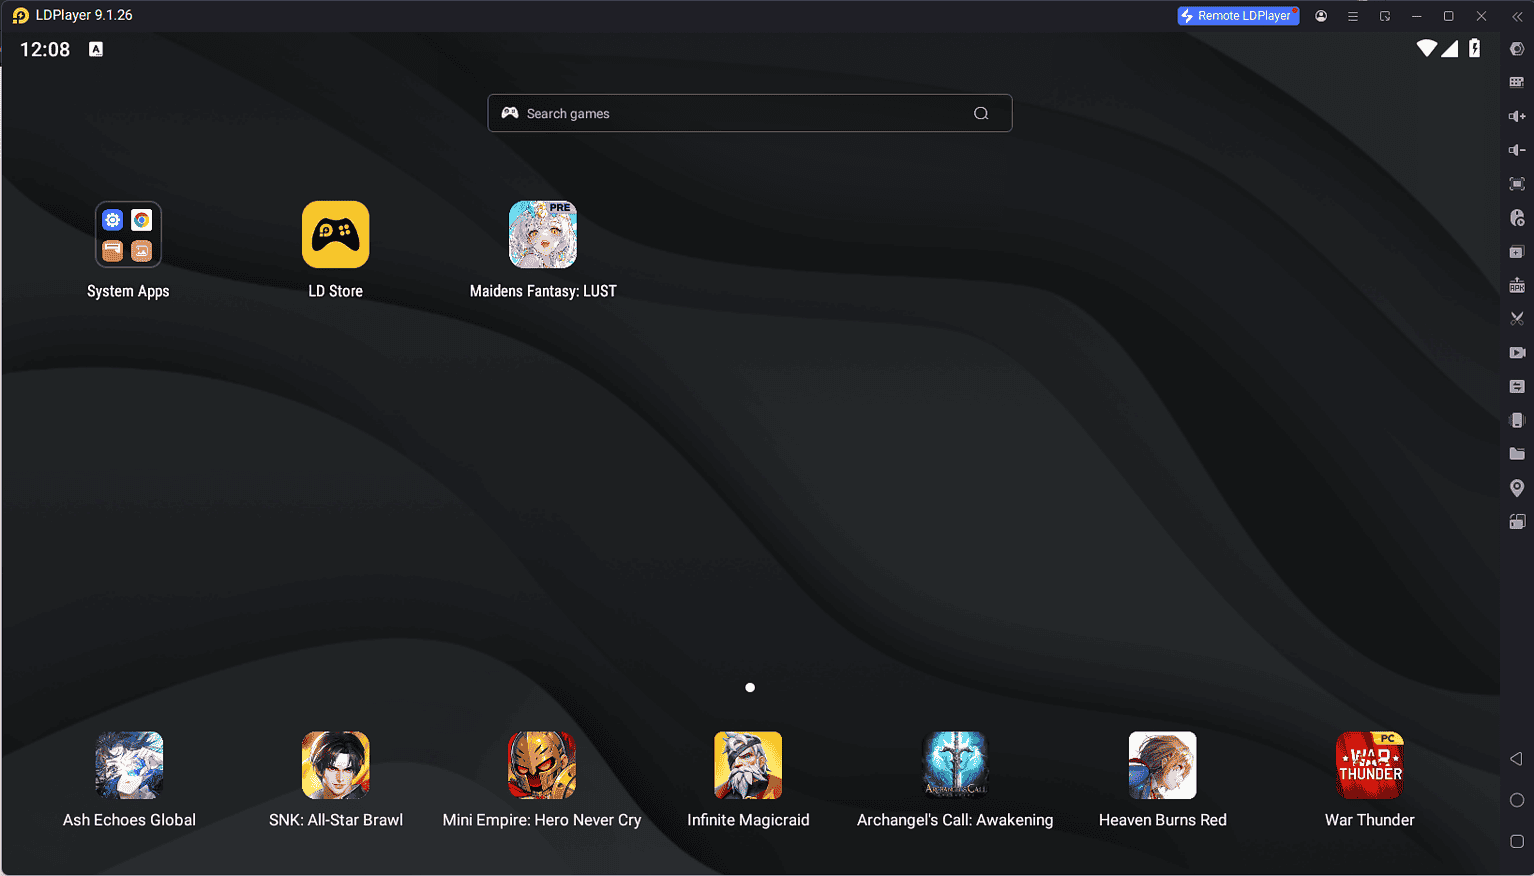Rotate the emulator screen
The image size is (1534, 876).
point(1517,521)
